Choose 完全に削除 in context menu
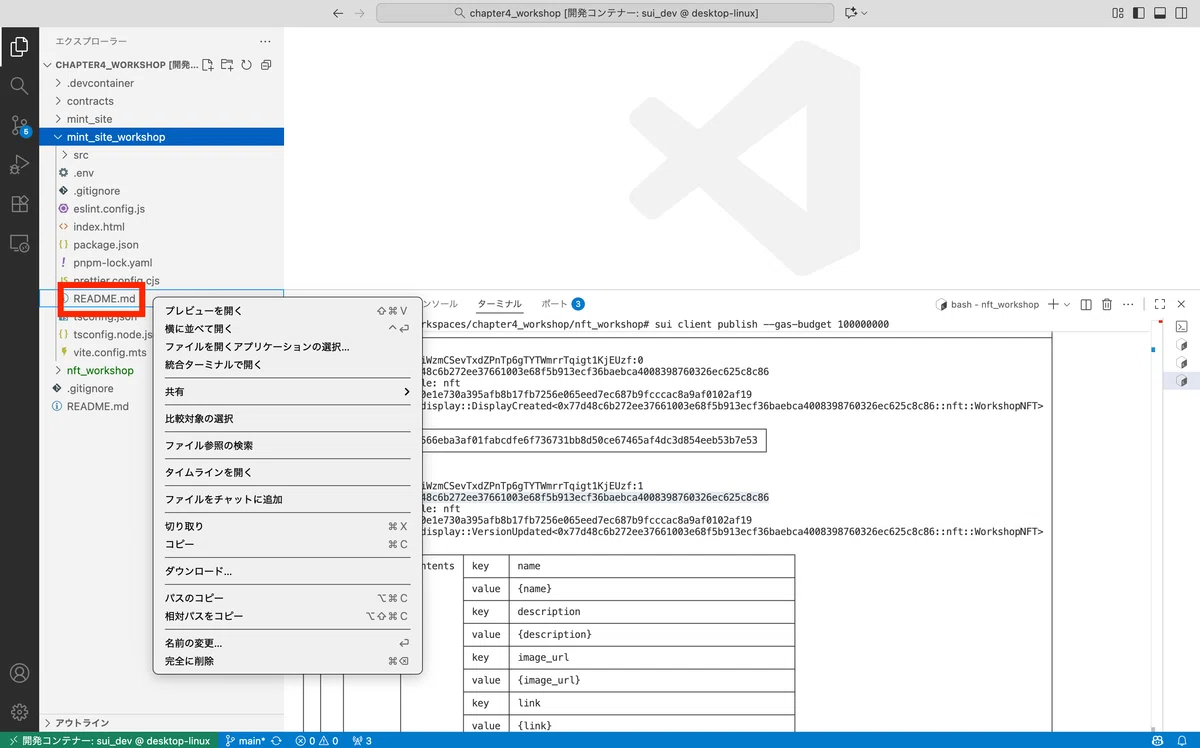The image size is (1200, 748). click(x=288, y=661)
